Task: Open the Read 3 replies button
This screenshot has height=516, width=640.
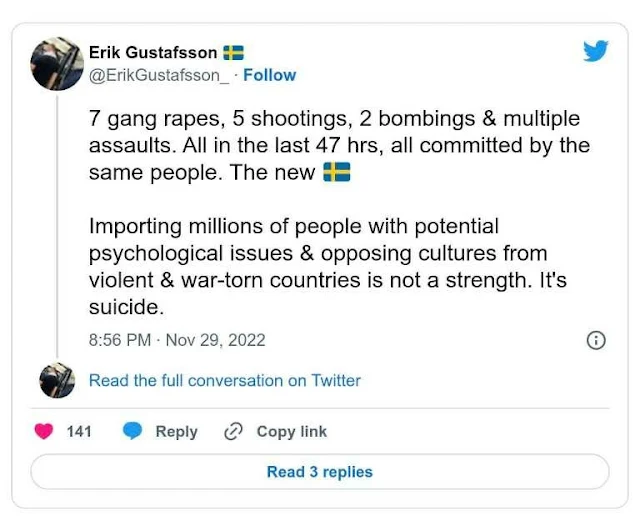Action: tap(320, 472)
